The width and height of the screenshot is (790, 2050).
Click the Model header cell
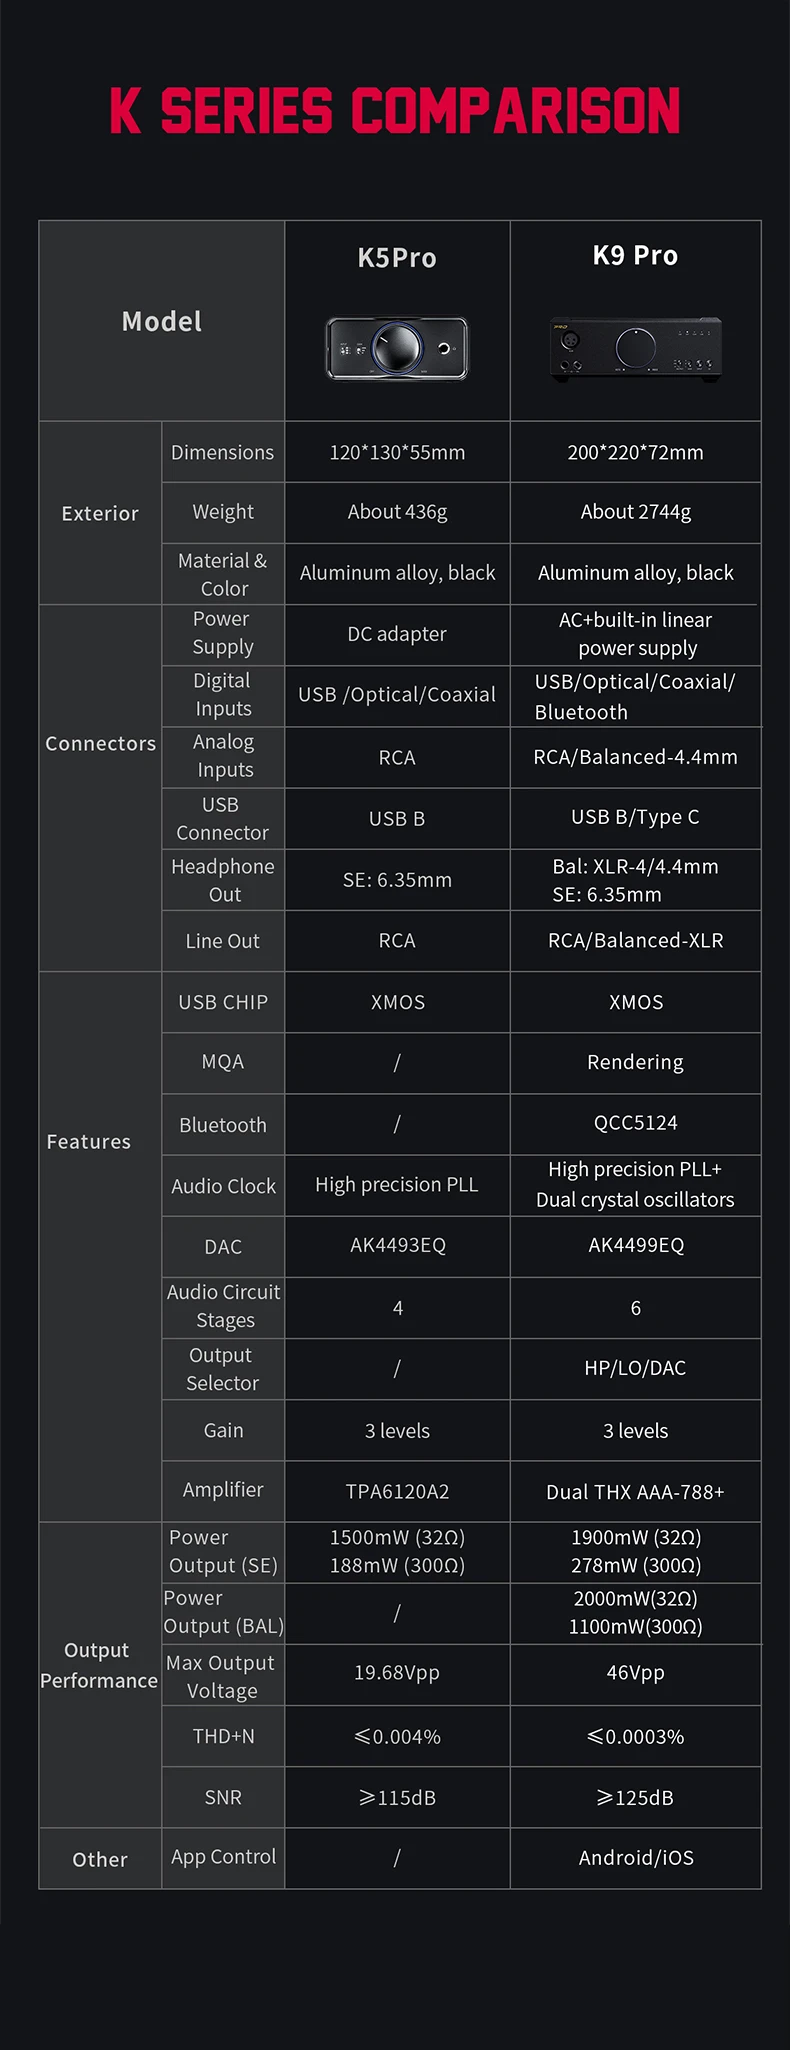pyautogui.click(x=162, y=321)
